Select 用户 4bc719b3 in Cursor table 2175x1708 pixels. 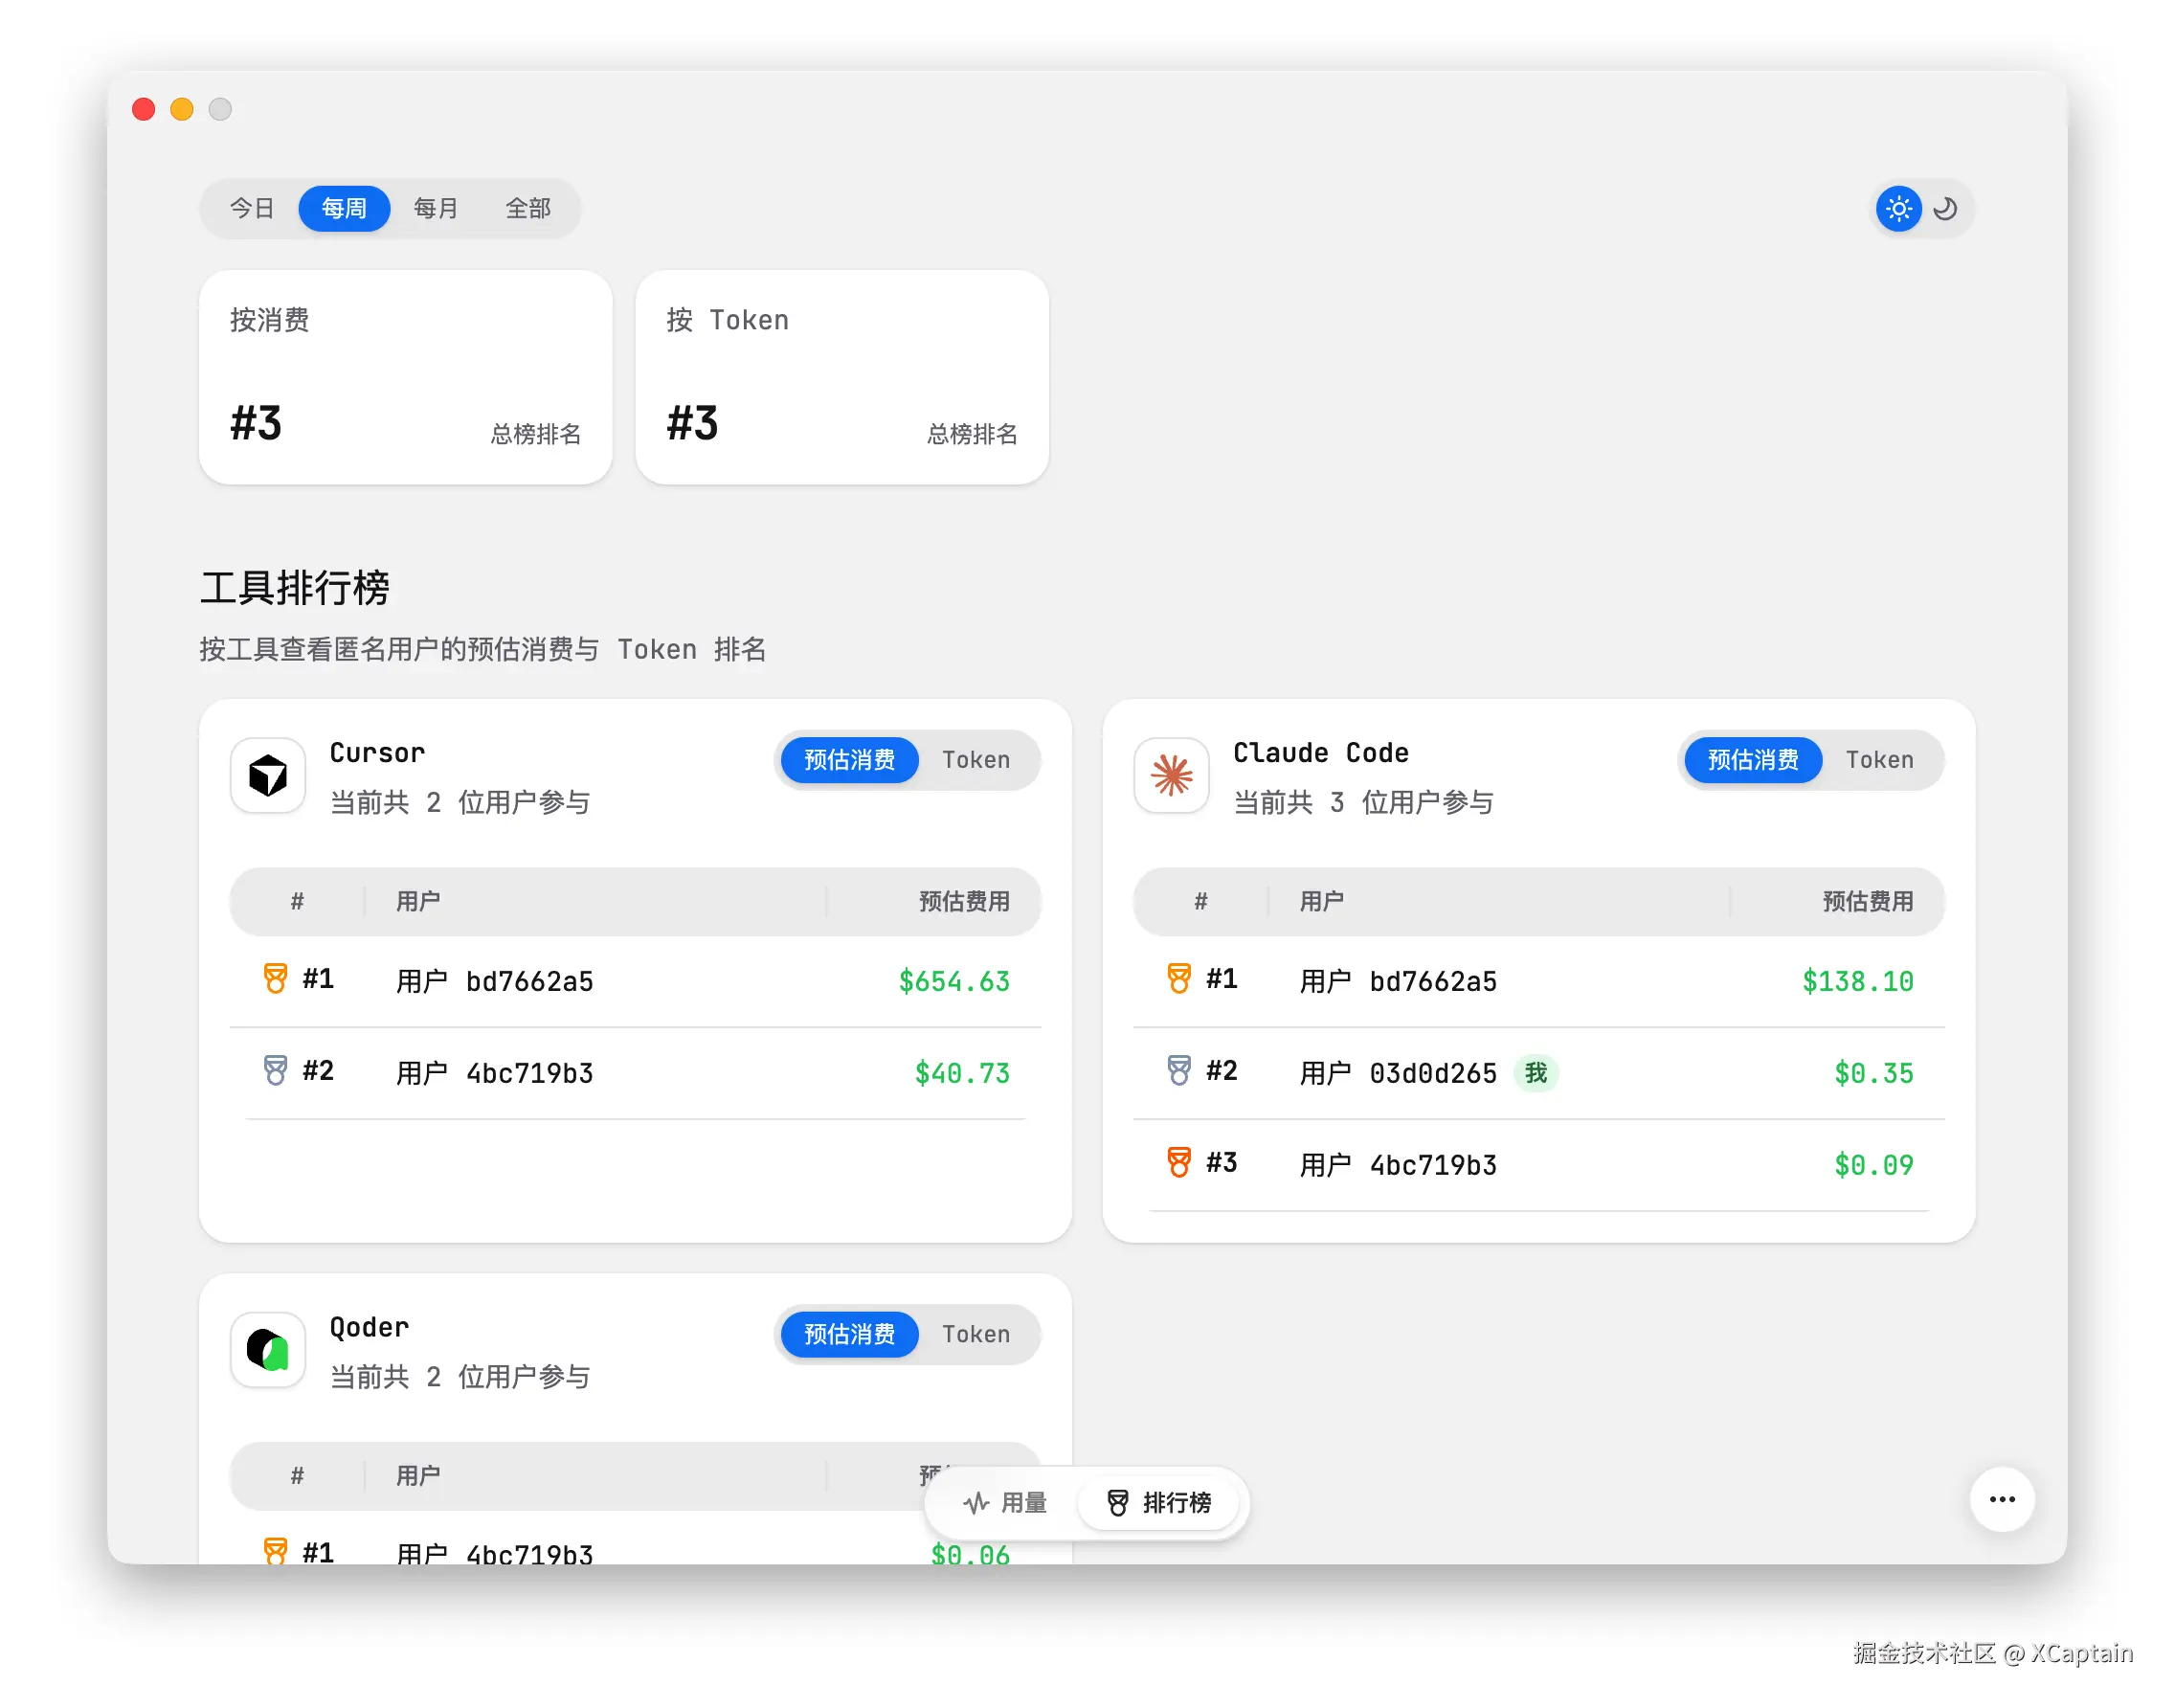click(x=495, y=1073)
